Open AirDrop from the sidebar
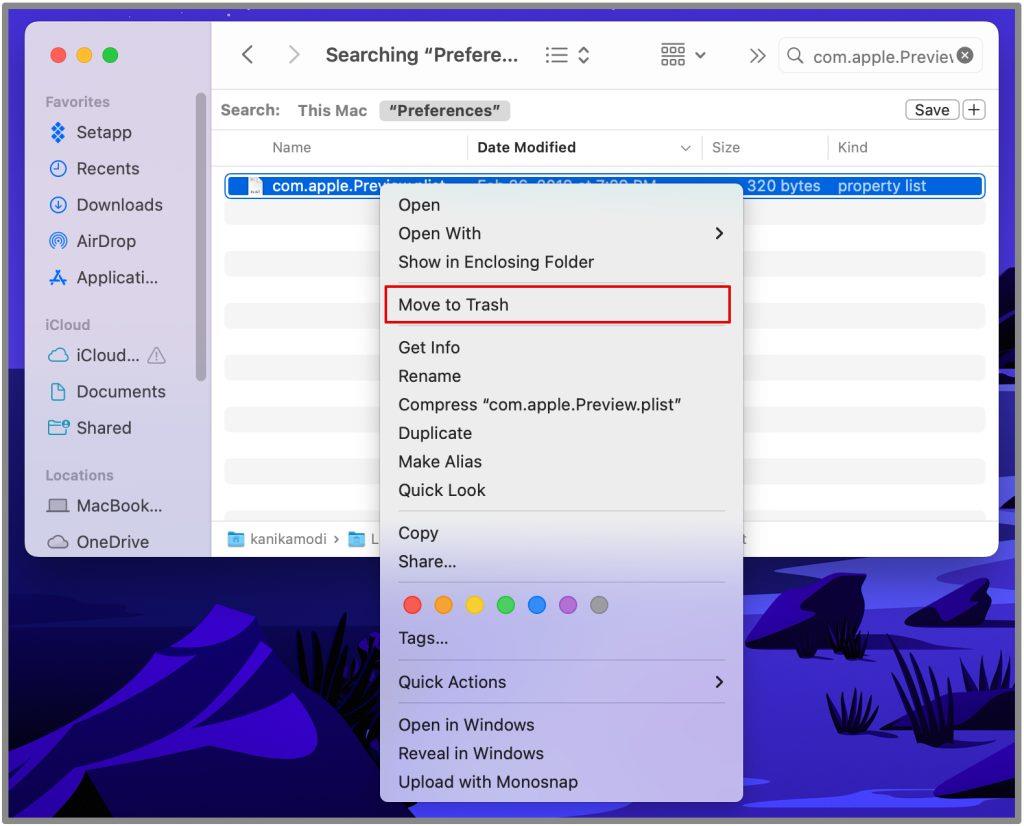1024x826 pixels. 93,241
